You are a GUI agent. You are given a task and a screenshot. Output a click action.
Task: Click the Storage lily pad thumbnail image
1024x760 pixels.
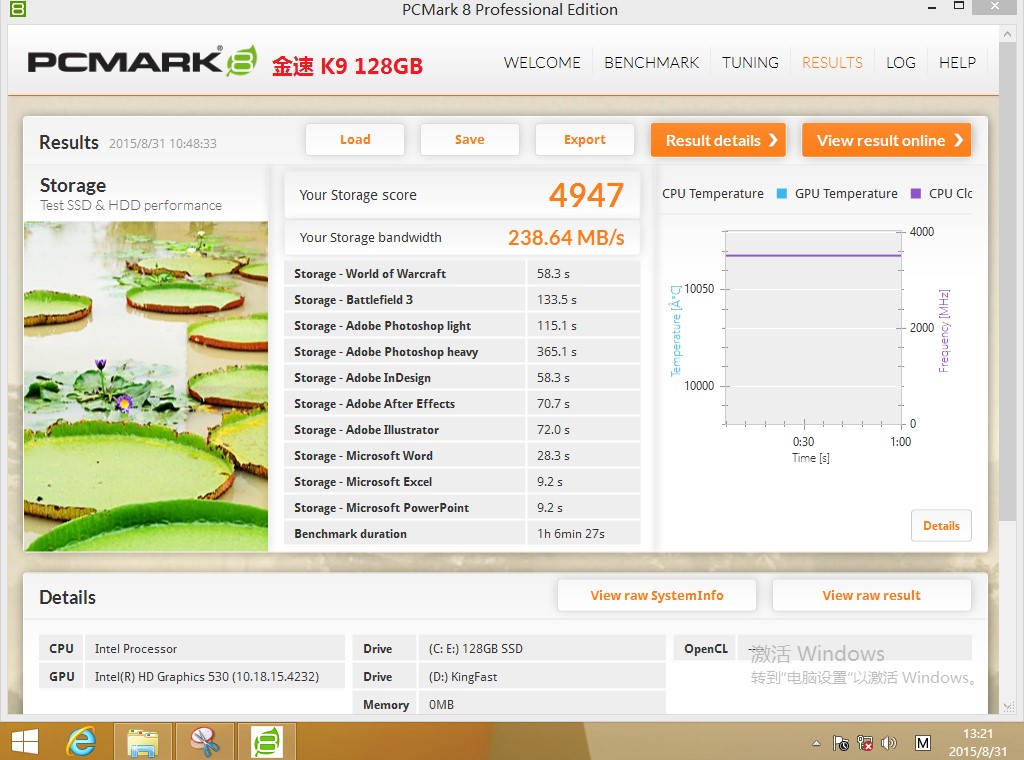pyautogui.click(x=146, y=387)
